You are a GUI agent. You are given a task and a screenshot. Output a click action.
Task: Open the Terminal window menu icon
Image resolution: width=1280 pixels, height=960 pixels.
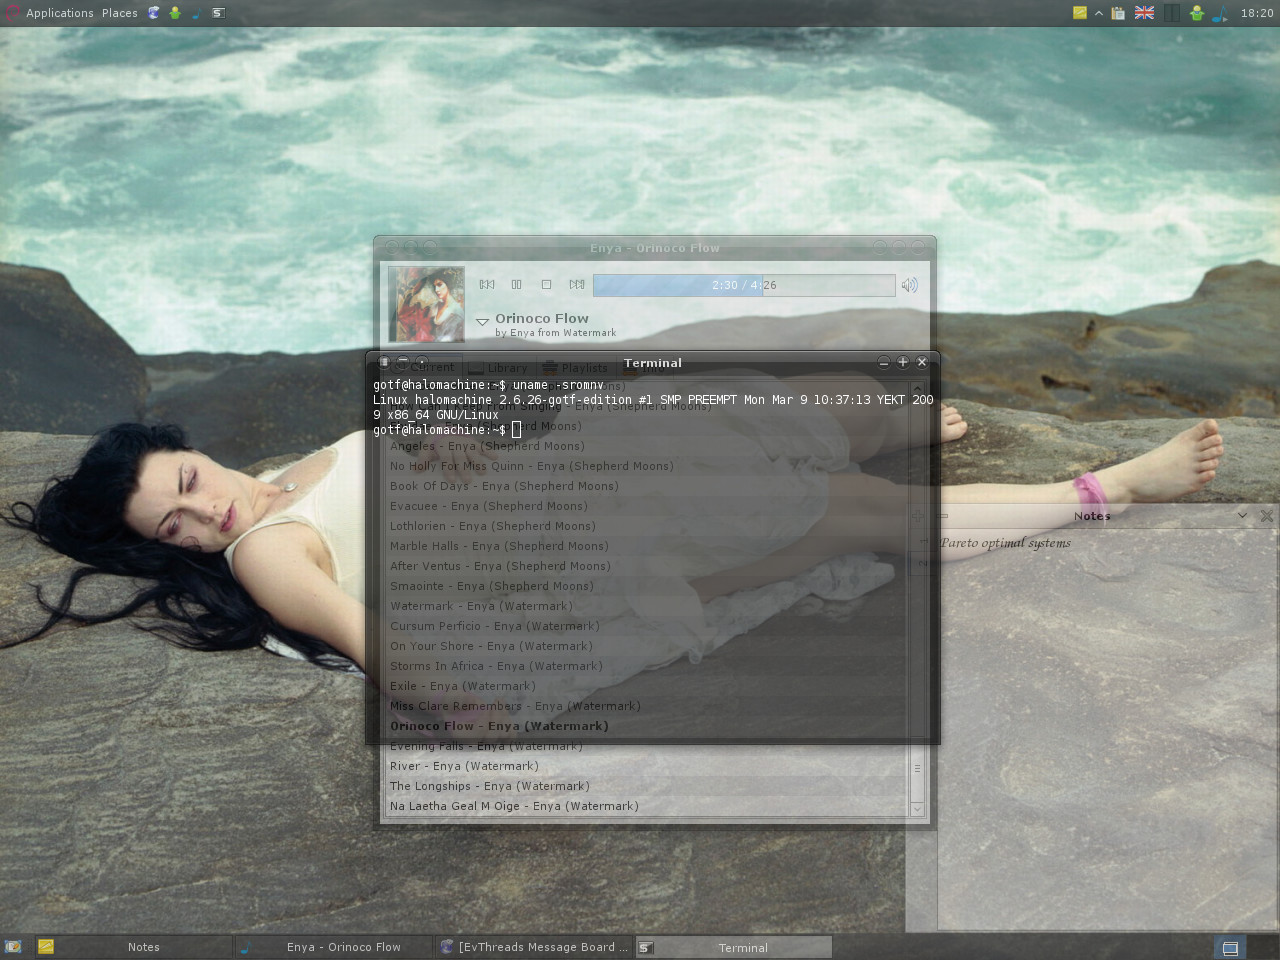coord(383,362)
